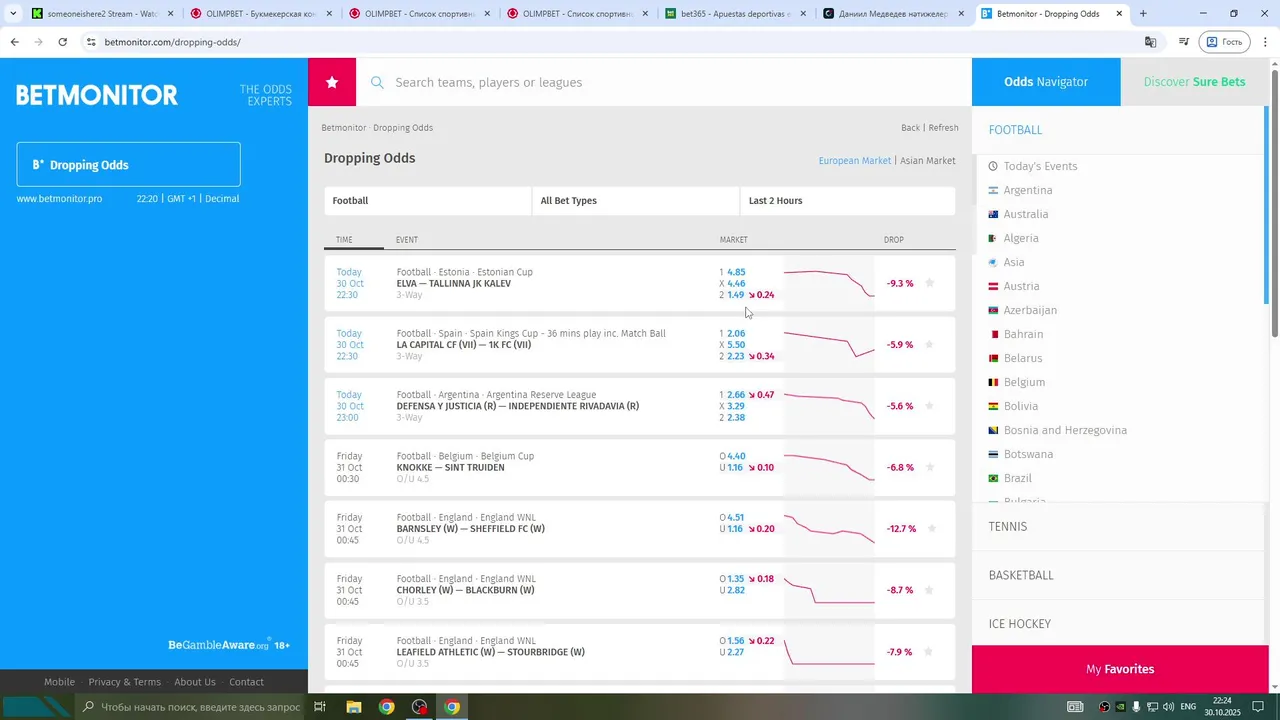Click the Botswana flag icon

(x=993, y=454)
